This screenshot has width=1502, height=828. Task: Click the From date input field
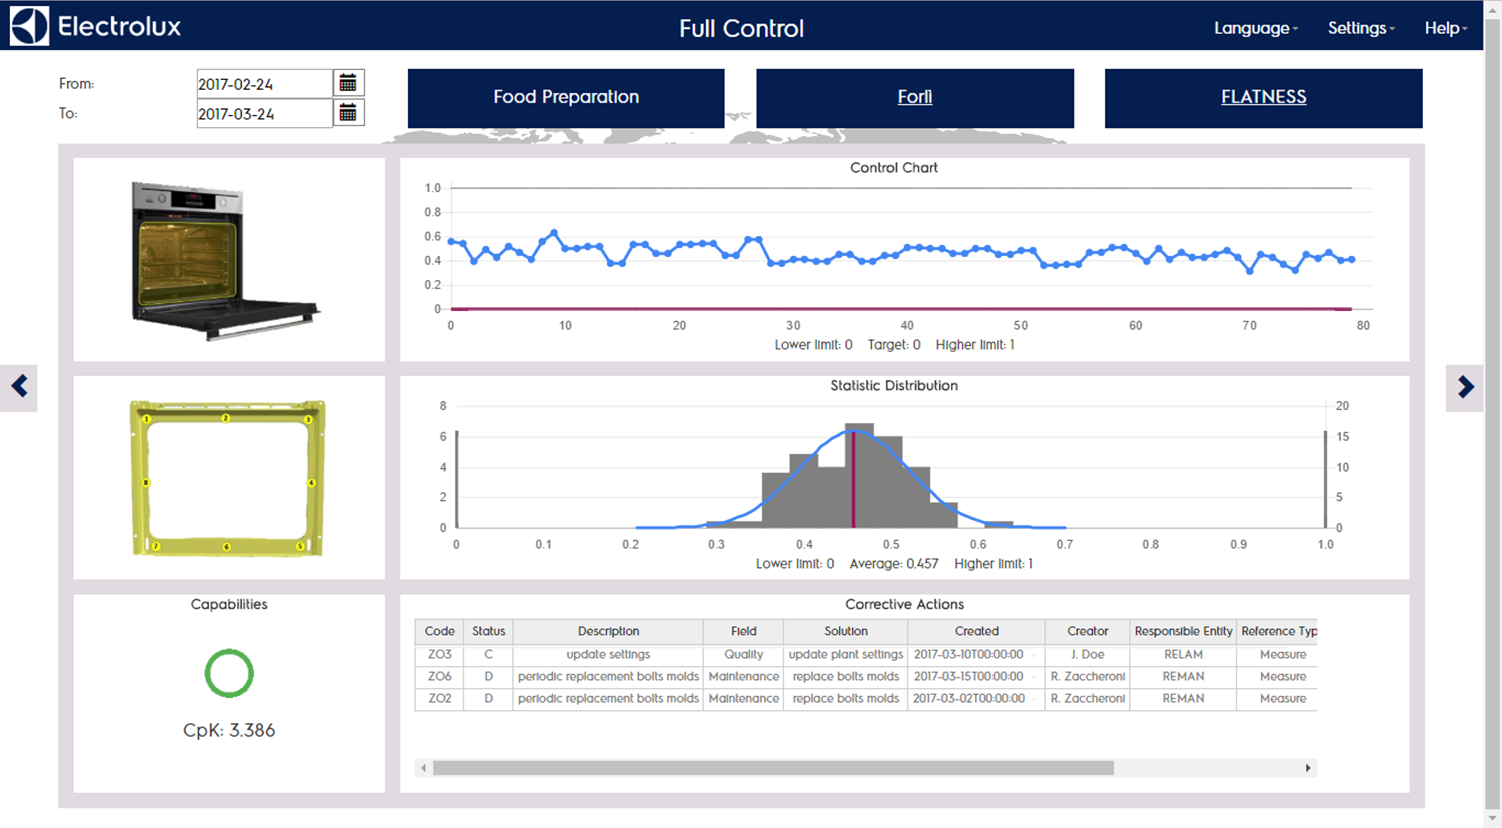tap(264, 84)
